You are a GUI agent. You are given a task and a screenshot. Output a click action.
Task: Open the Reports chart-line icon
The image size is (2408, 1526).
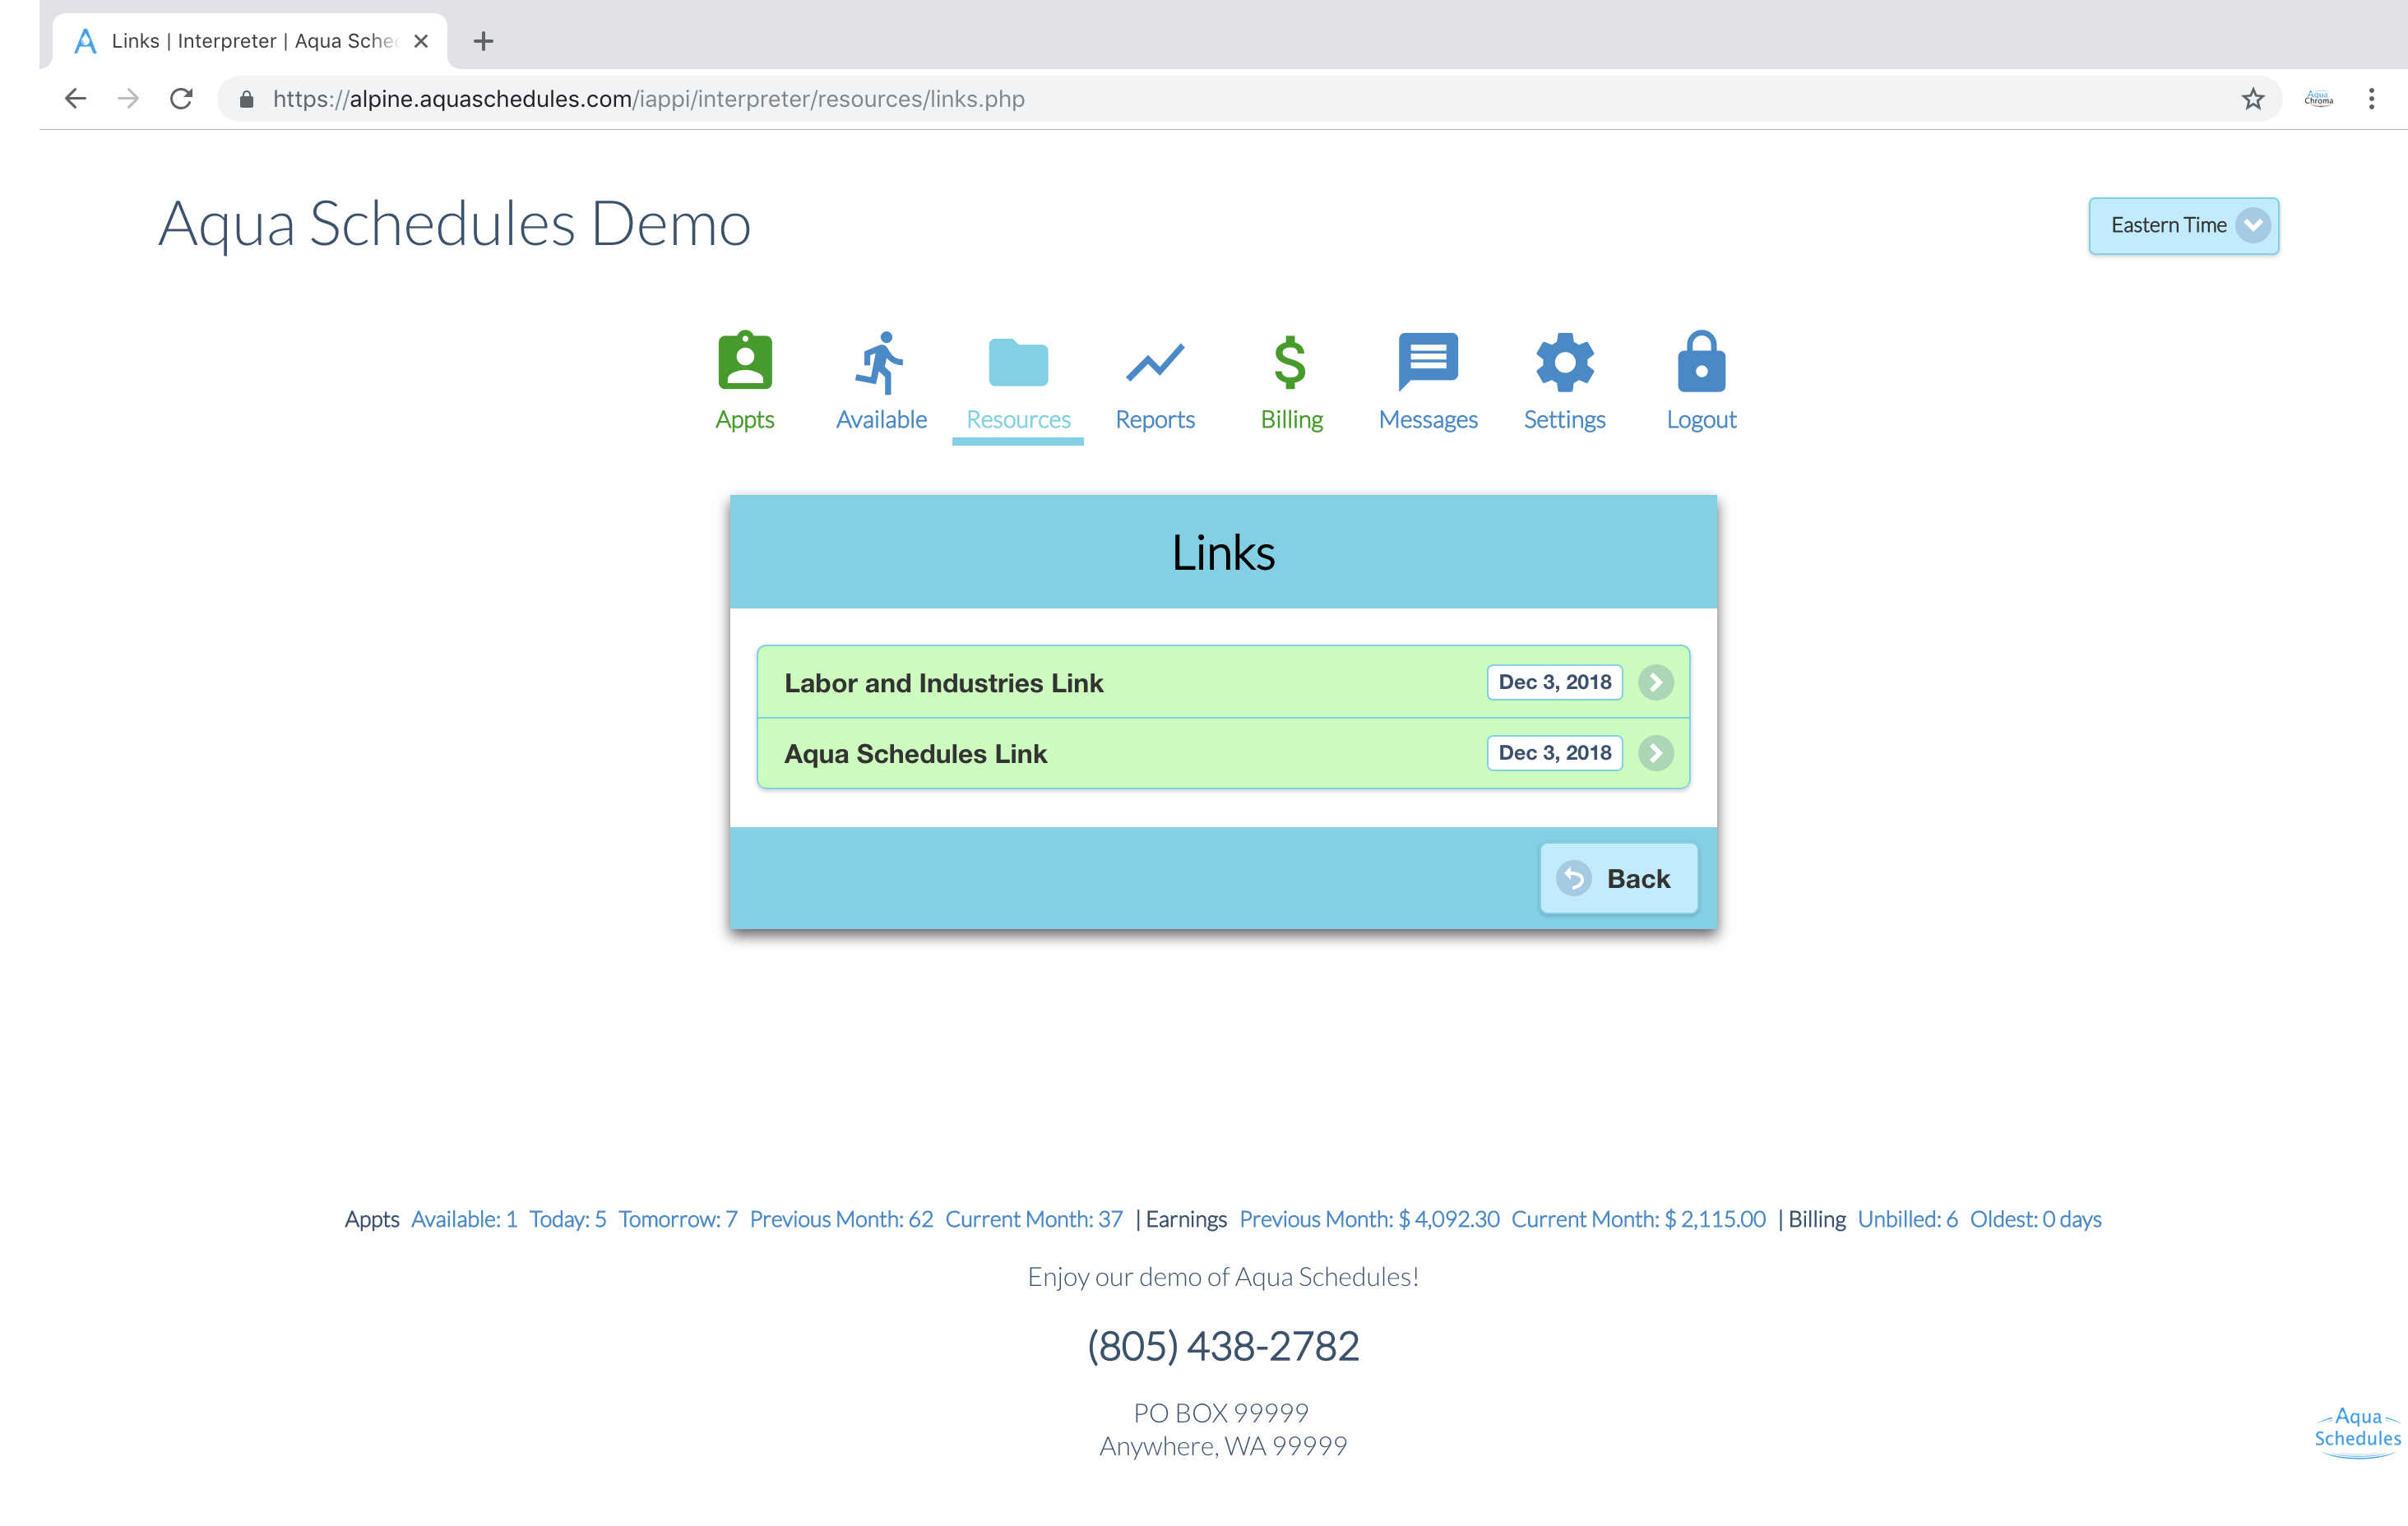[x=1155, y=363]
